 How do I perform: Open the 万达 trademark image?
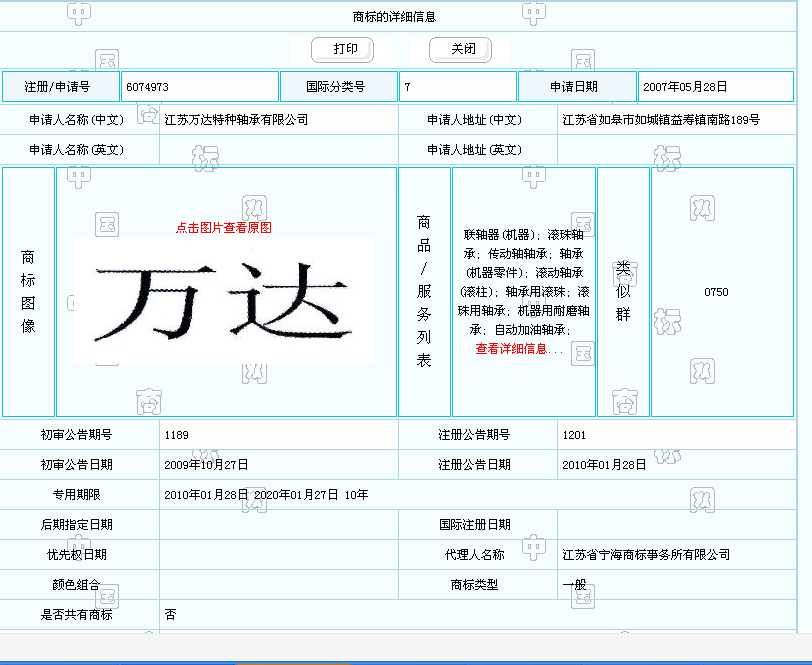(225, 300)
